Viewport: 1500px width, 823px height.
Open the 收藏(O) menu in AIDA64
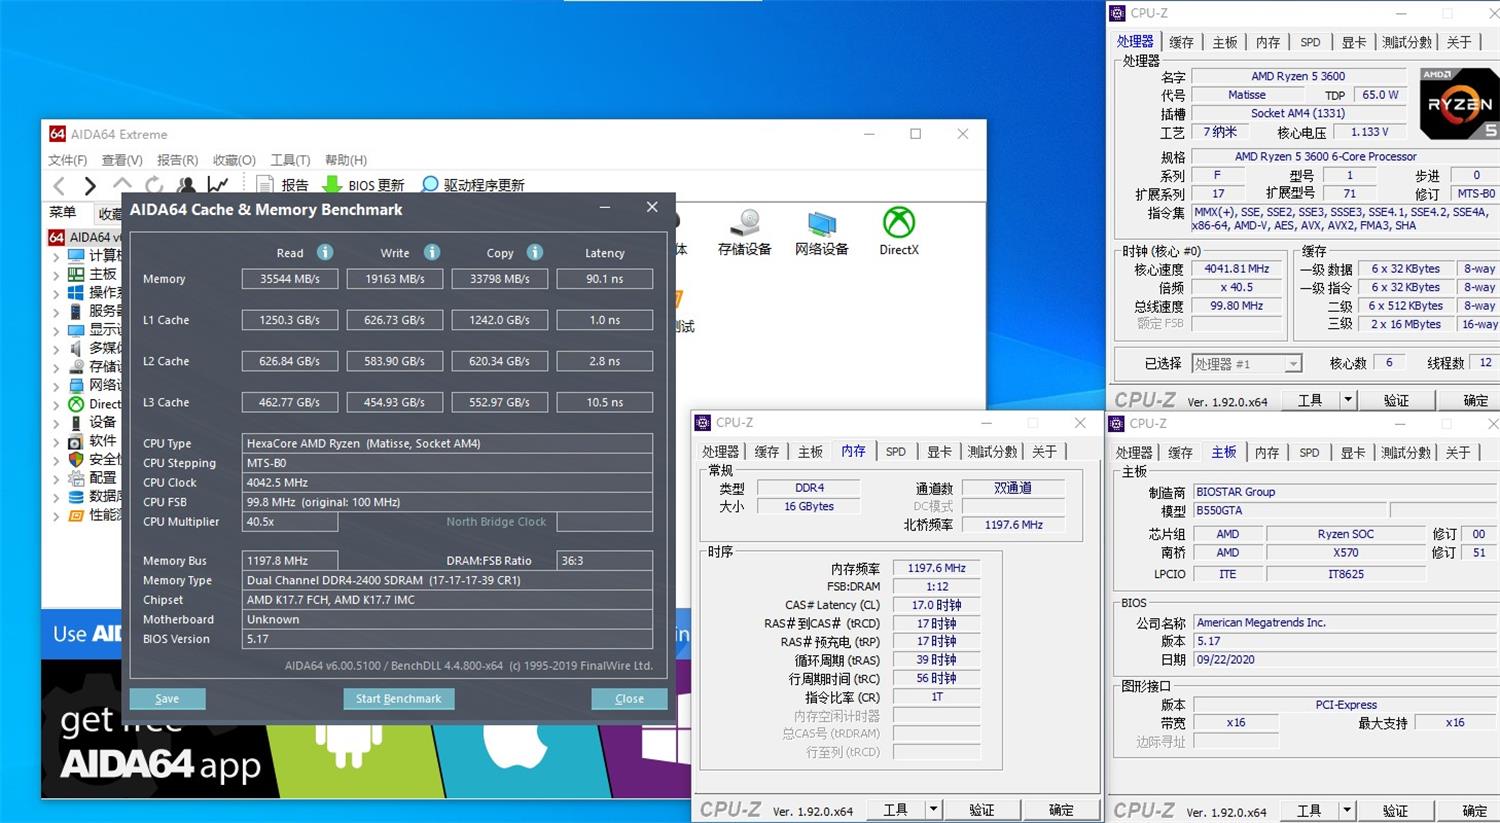(x=234, y=160)
